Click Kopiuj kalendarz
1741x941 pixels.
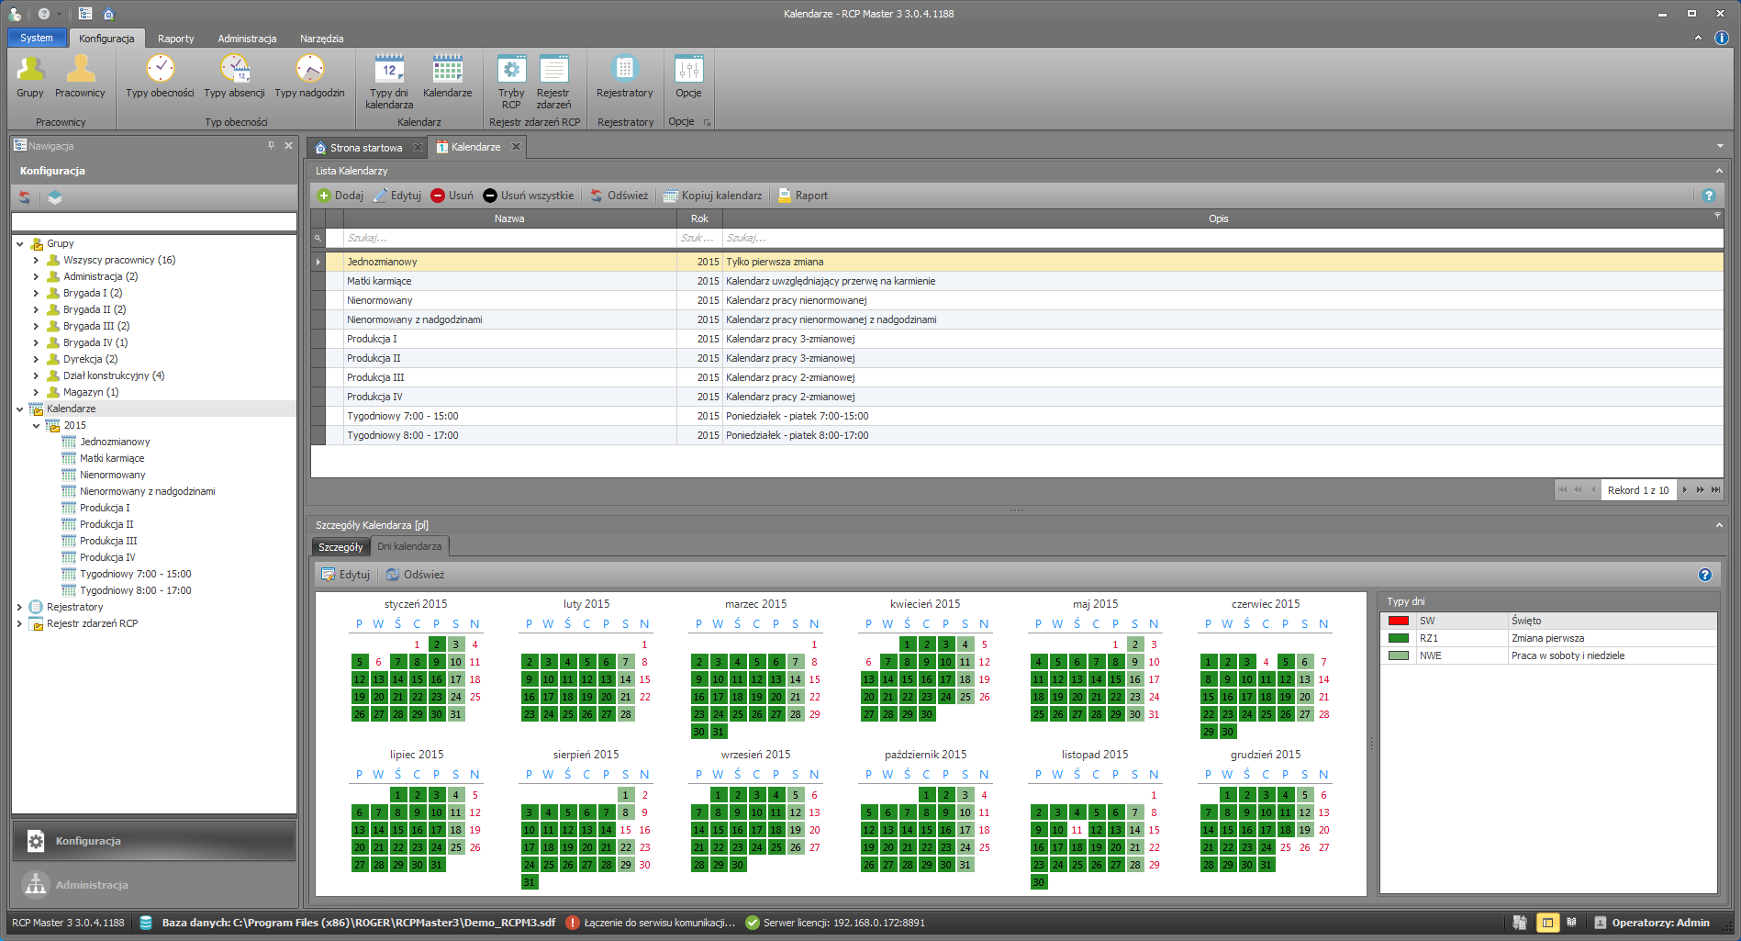coord(712,196)
